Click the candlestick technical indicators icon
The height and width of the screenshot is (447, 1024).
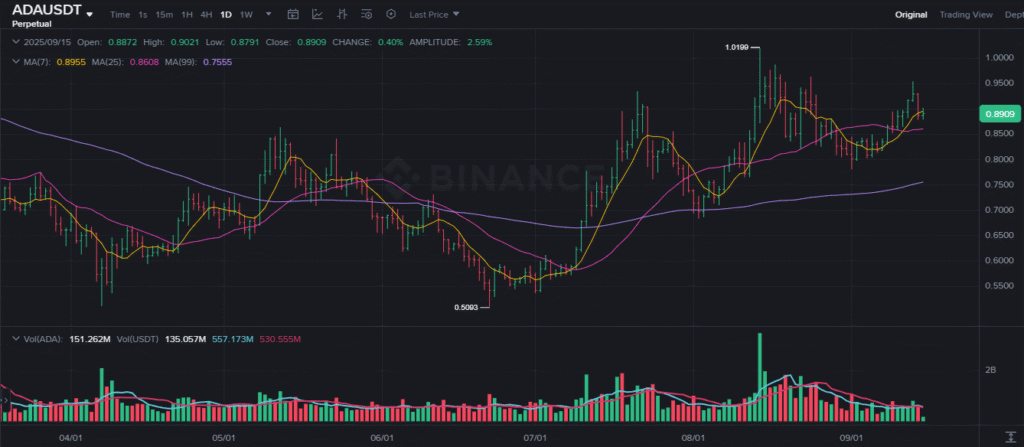coord(342,15)
